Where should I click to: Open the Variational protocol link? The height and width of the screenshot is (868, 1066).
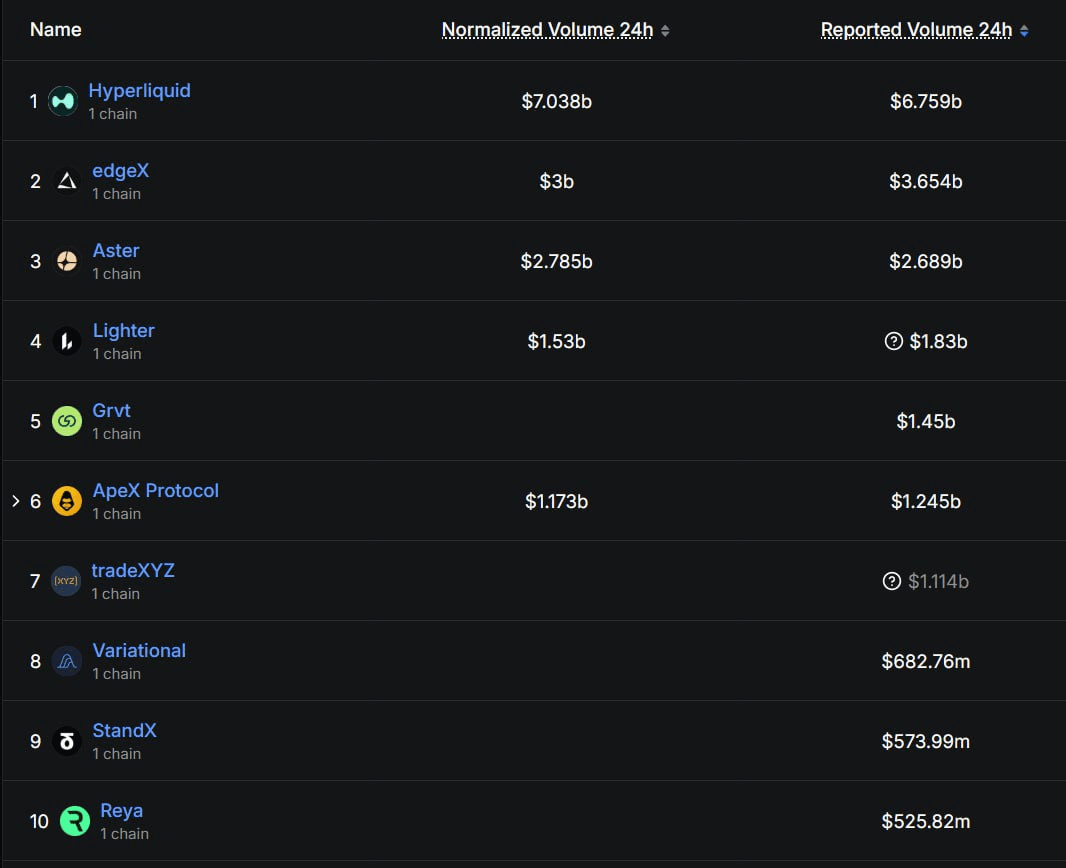(x=139, y=650)
